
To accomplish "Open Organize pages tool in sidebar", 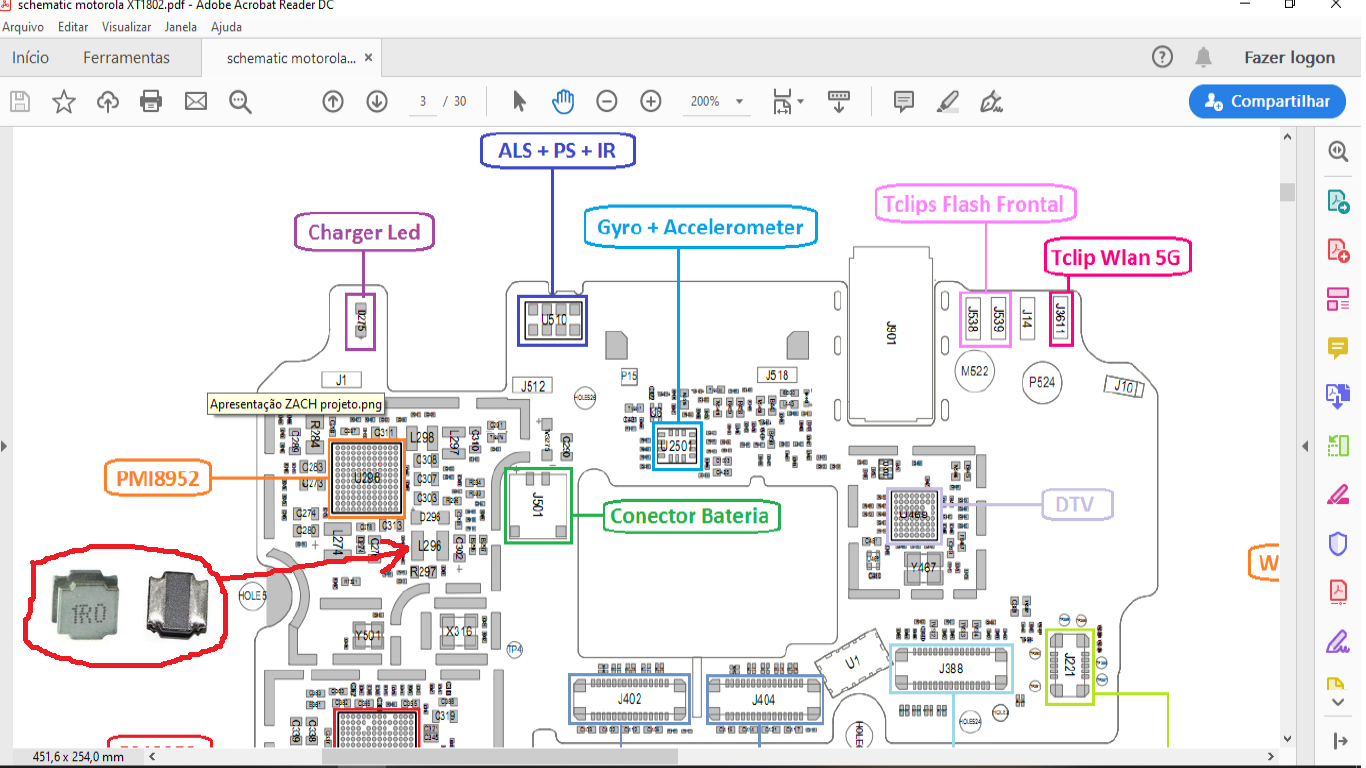I will click(x=1338, y=445).
